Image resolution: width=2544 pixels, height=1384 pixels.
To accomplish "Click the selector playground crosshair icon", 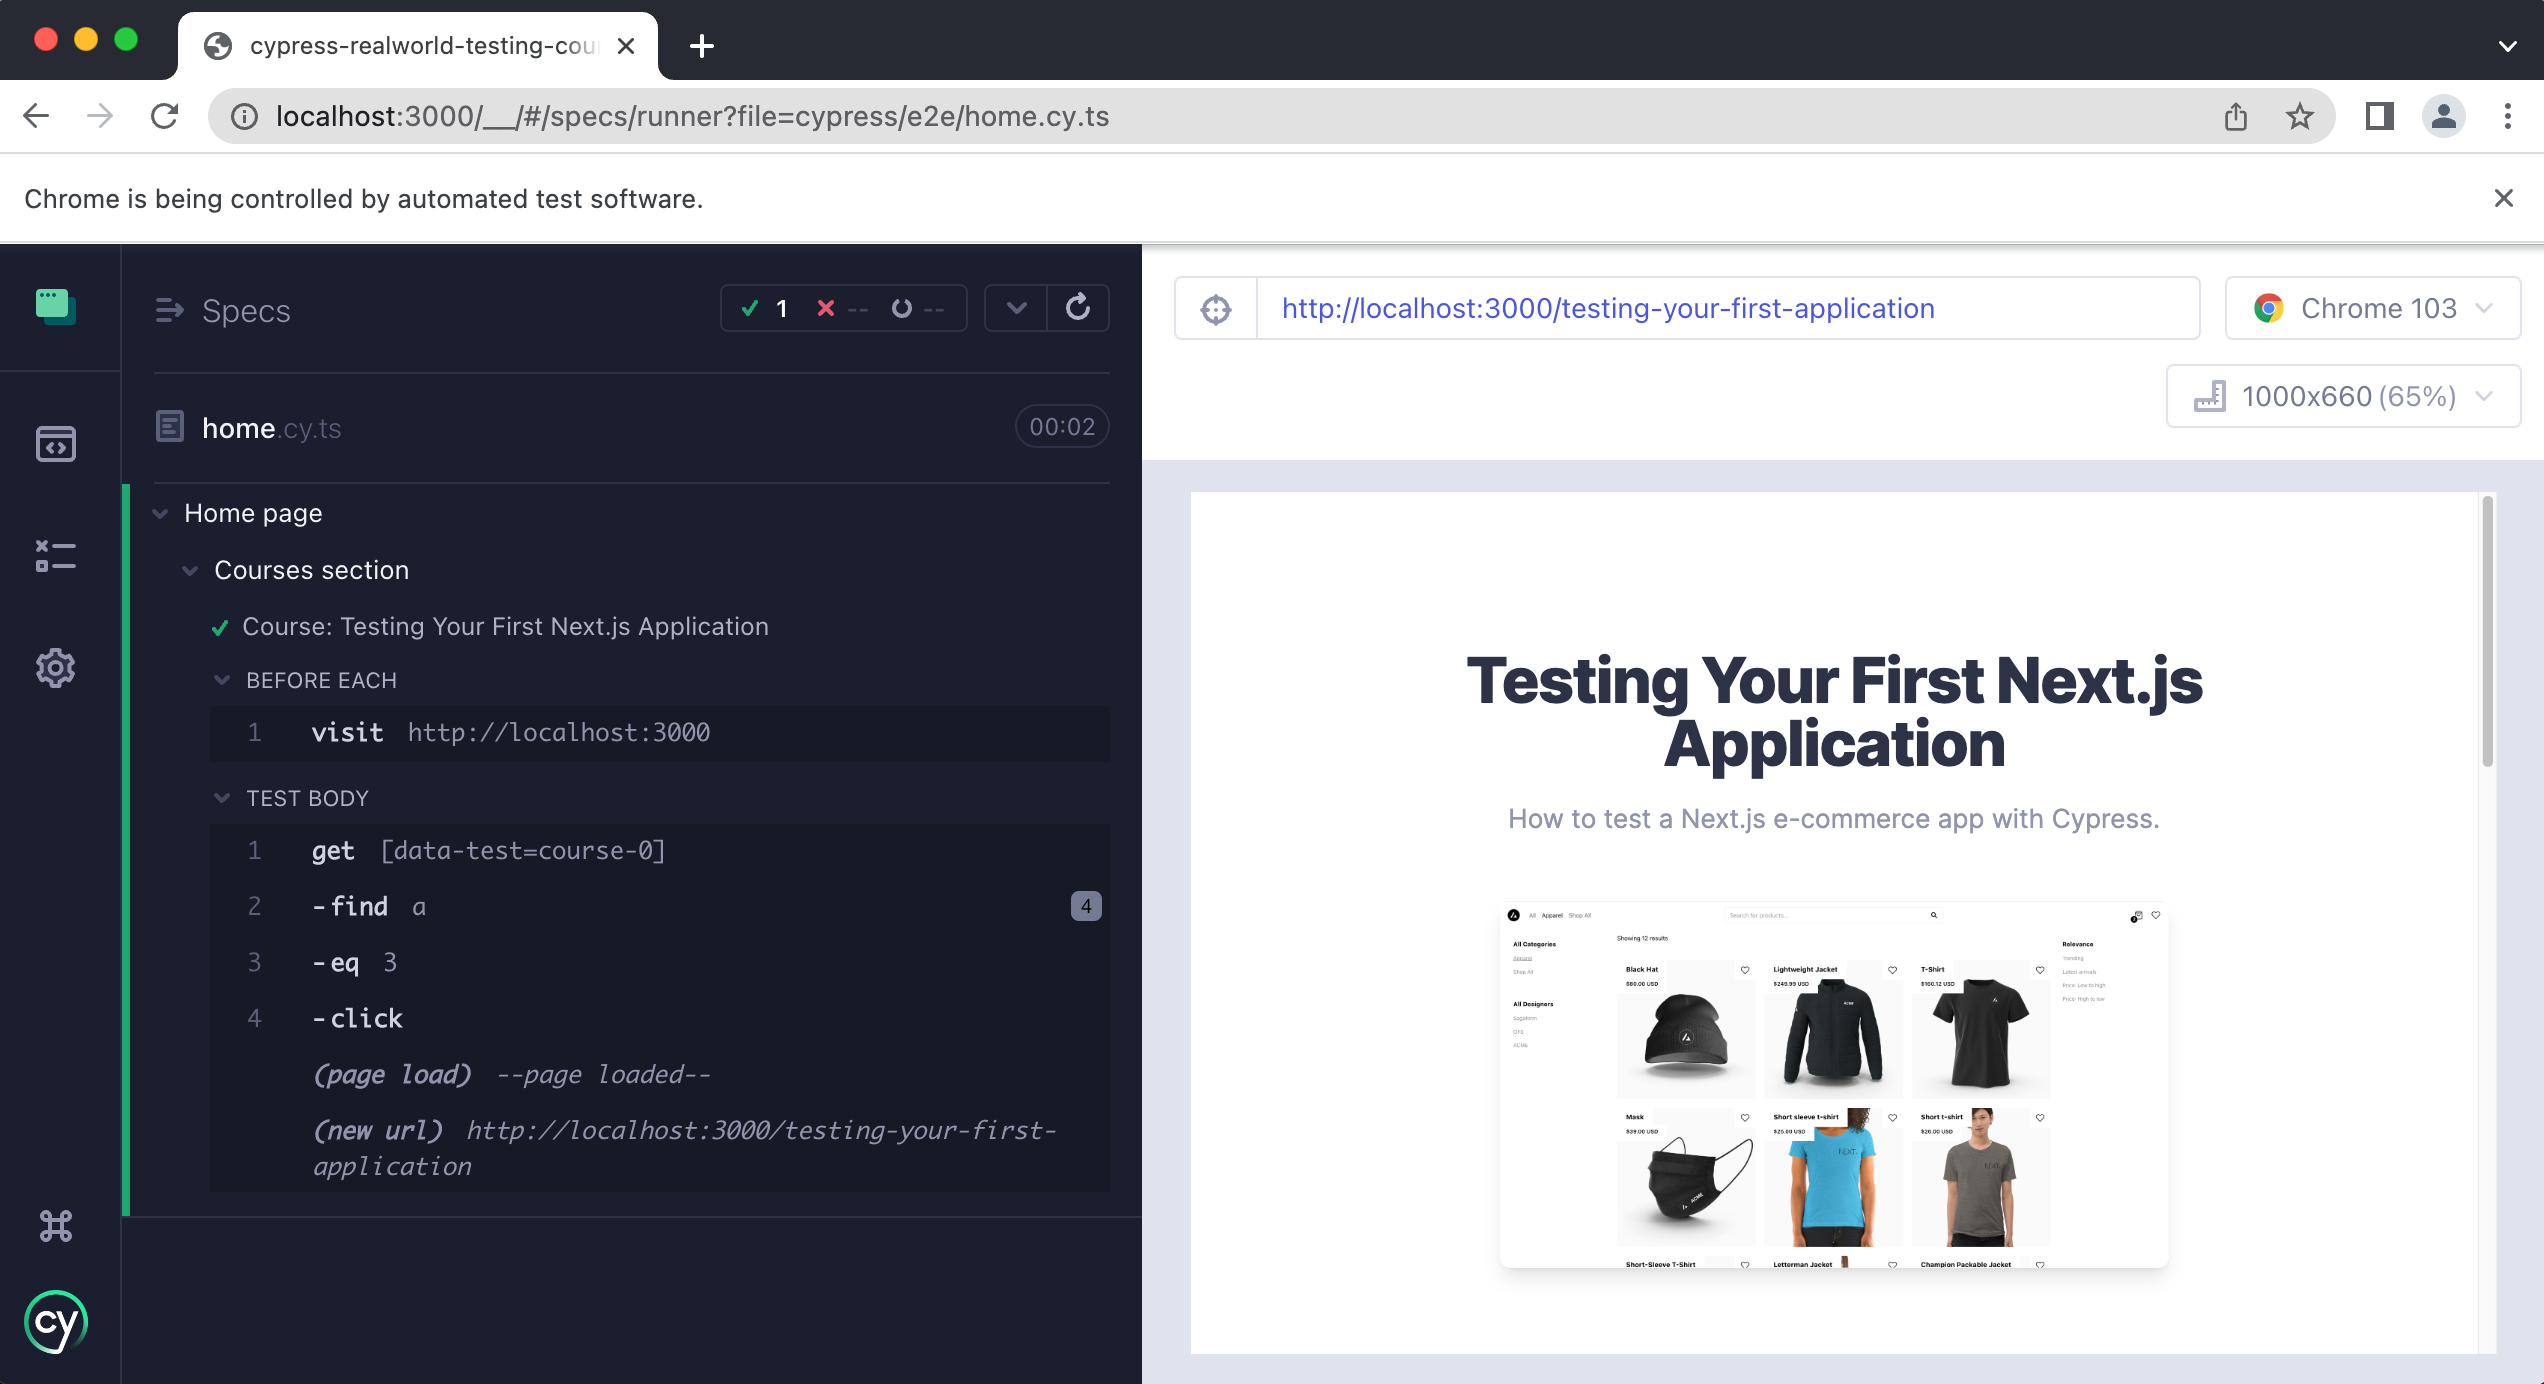I will coord(1217,310).
